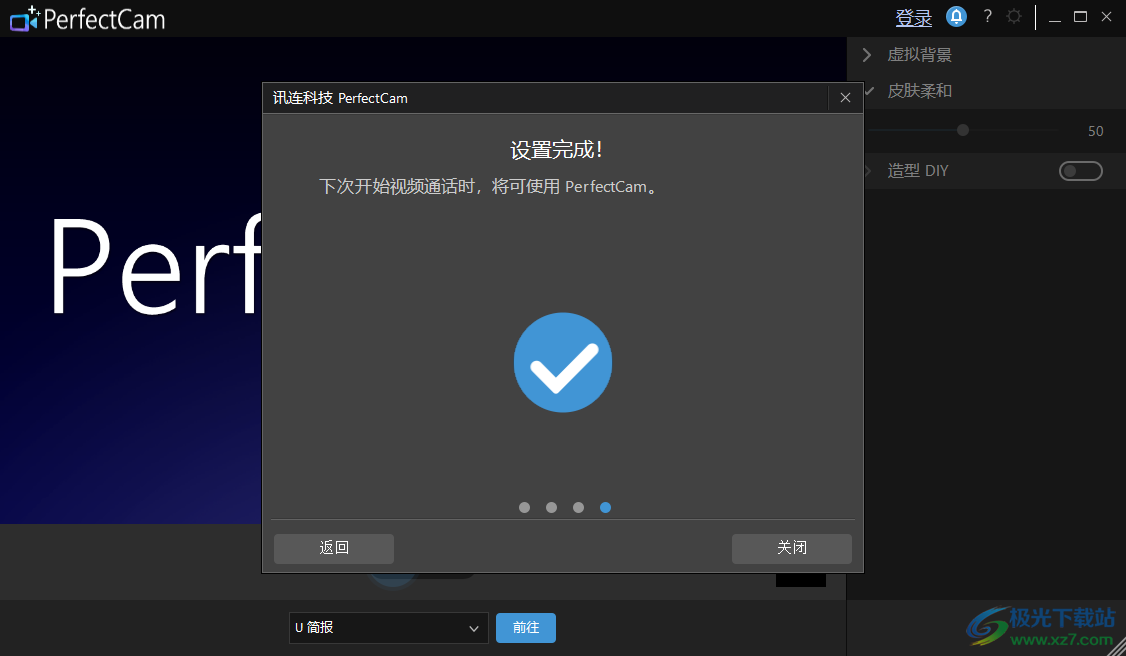Adjust the skin smoothing slider handle
This screenshot has width=1126, height=656.
963,130
